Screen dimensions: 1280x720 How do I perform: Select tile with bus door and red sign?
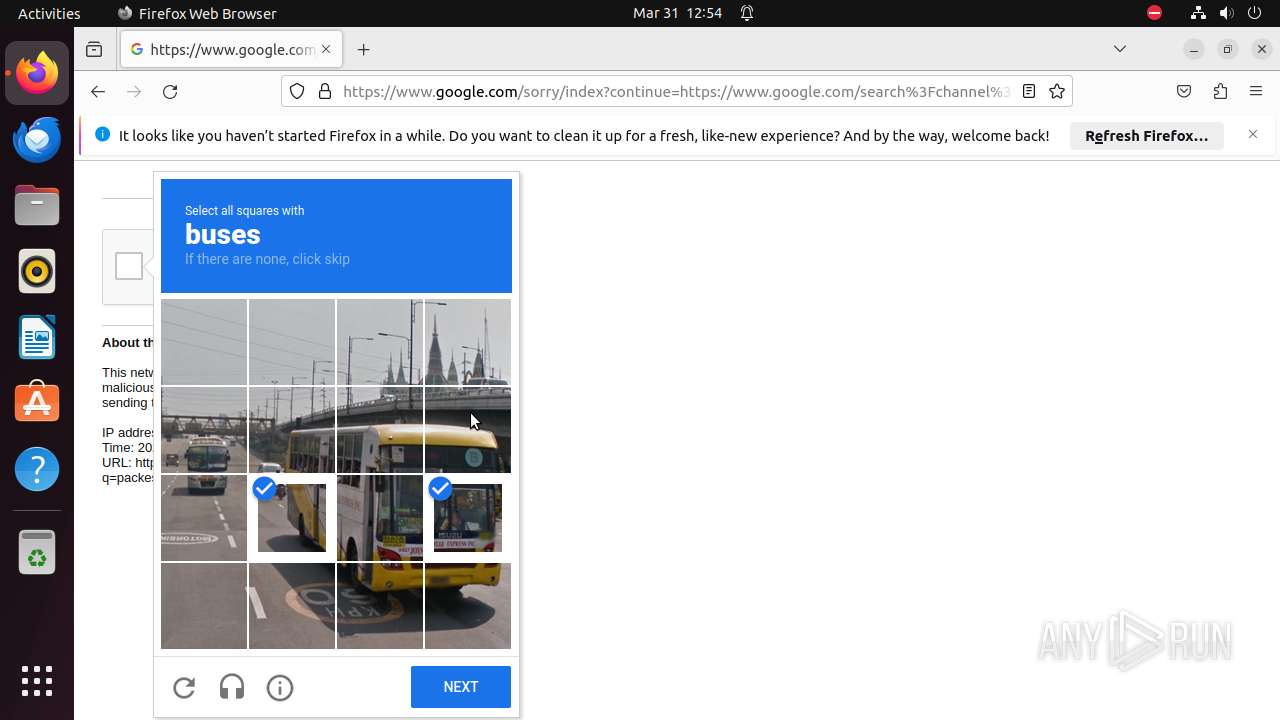[x=380, y=518]
